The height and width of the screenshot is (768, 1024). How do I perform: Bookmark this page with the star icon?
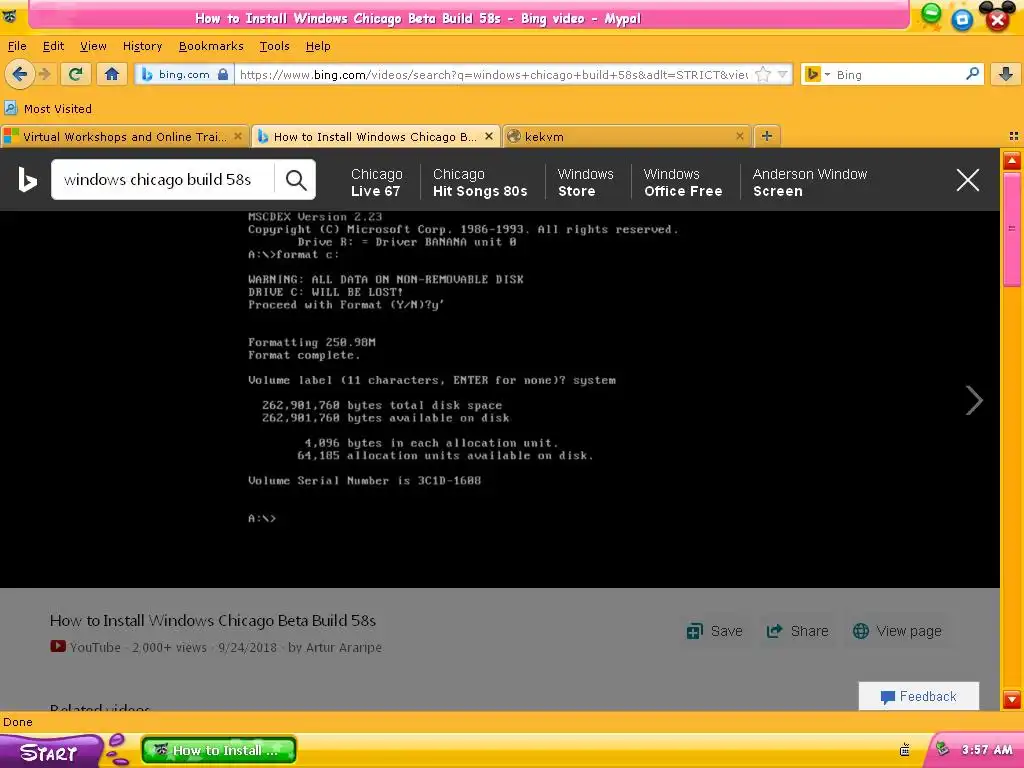(x=763, y=74)
